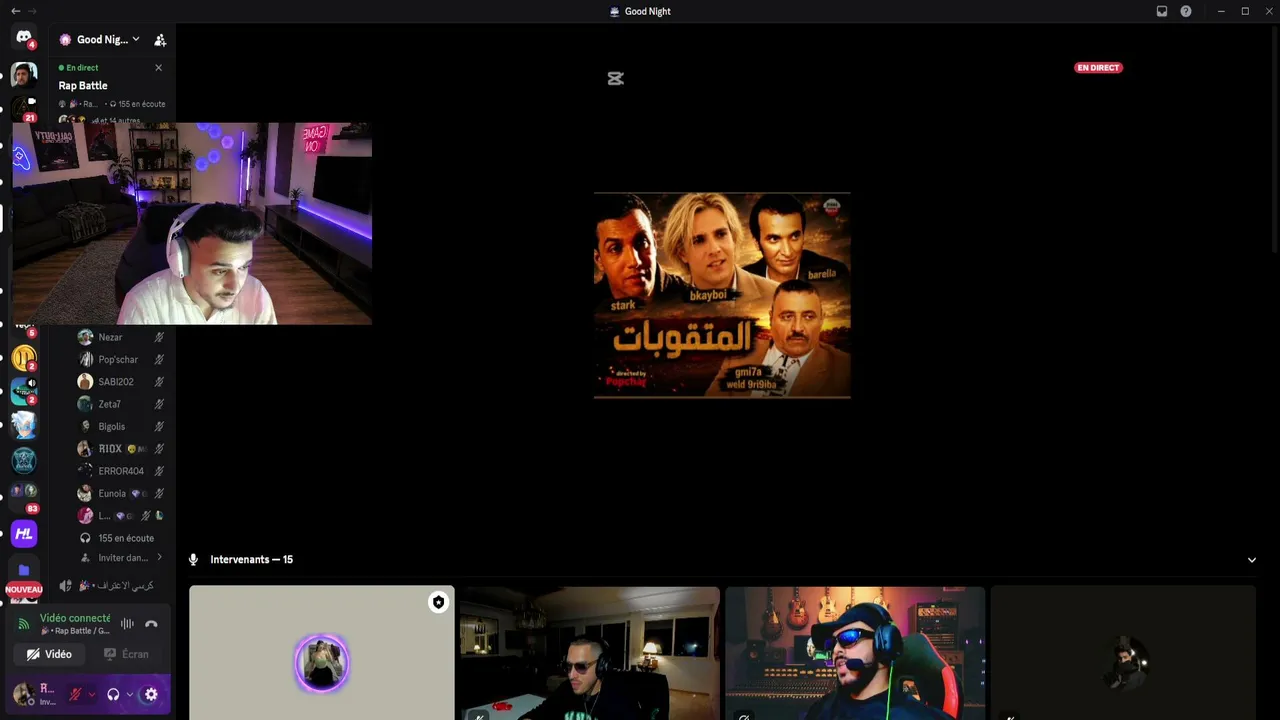
Task: Select listener Nezar in the list
Action: 120,338
